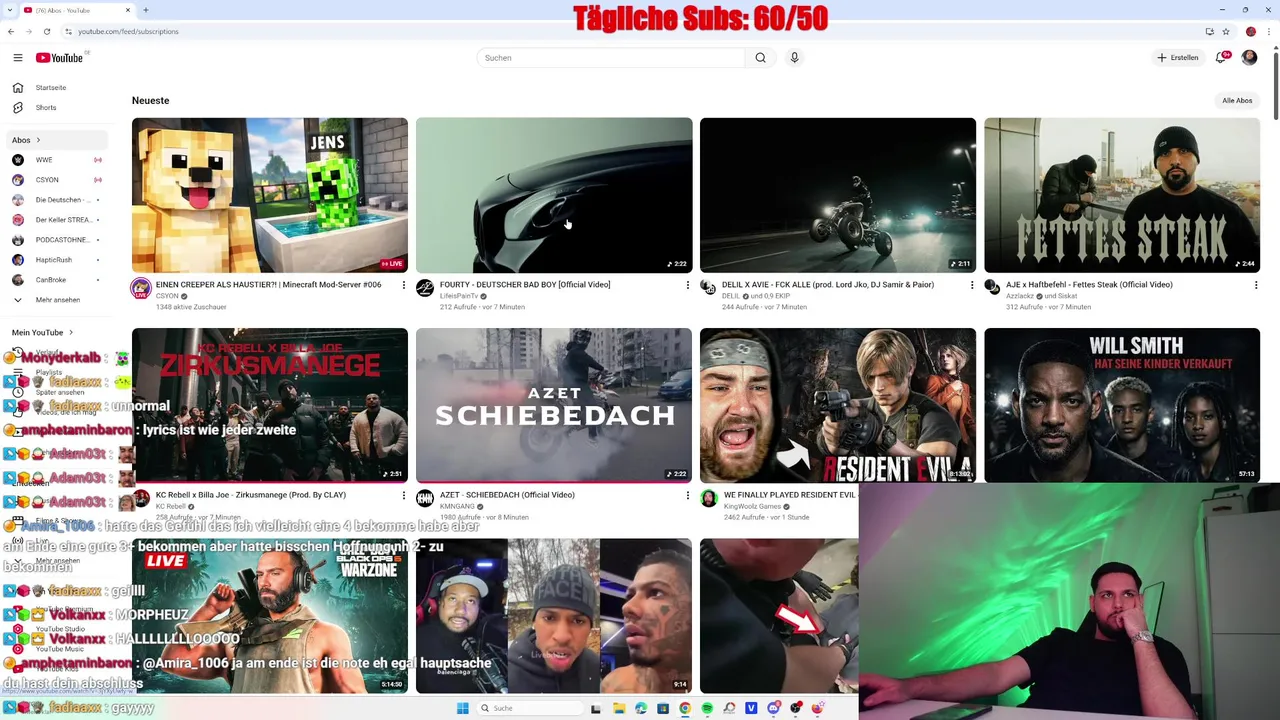
Task: Start voice search with microphone icon
Action: click(x=794, y=58)
